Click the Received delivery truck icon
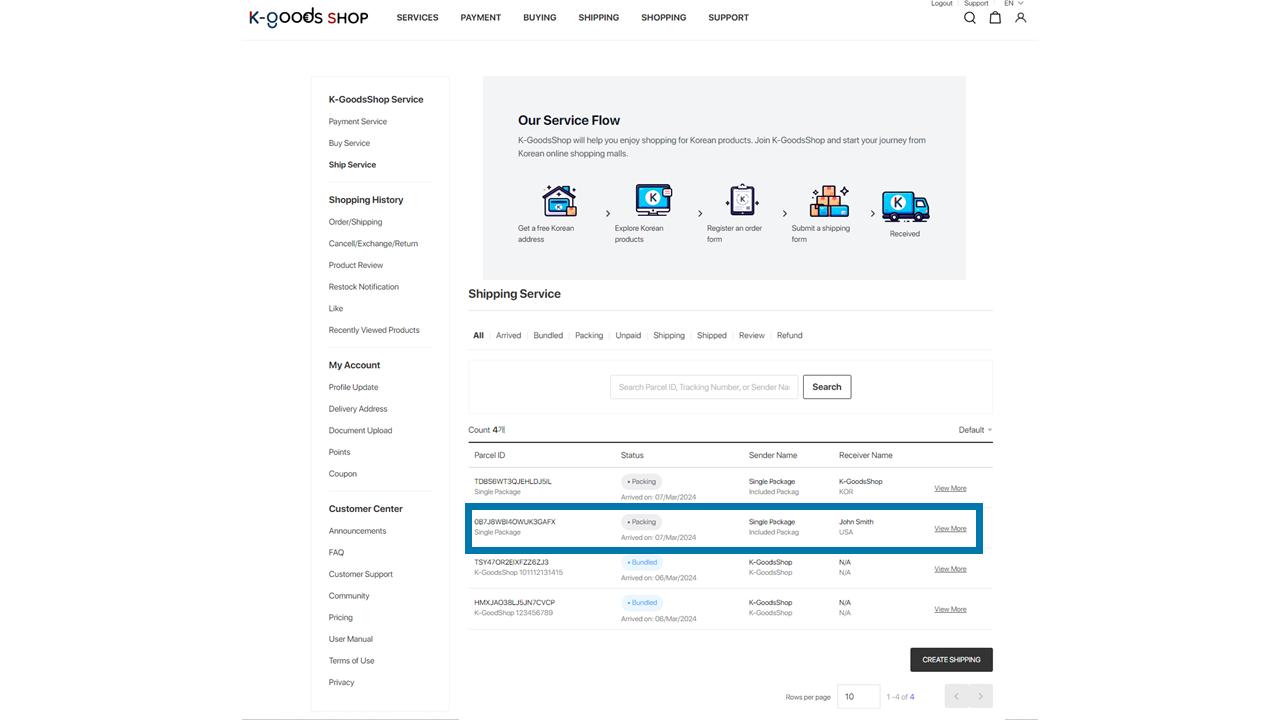This screenshot has height=720, width=1280. point(905,206)
